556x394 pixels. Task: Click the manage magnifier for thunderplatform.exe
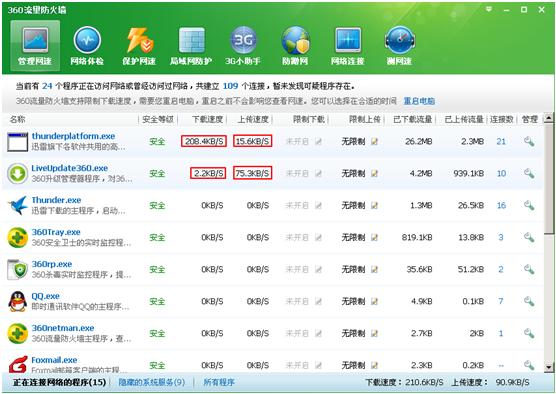click(529, 141)
